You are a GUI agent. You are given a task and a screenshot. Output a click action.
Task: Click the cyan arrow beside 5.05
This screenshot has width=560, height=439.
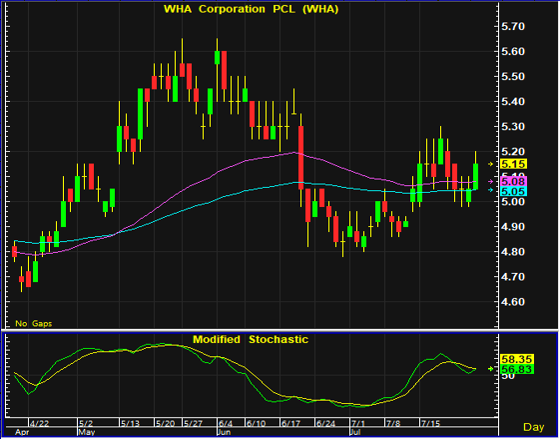(490, 190)
